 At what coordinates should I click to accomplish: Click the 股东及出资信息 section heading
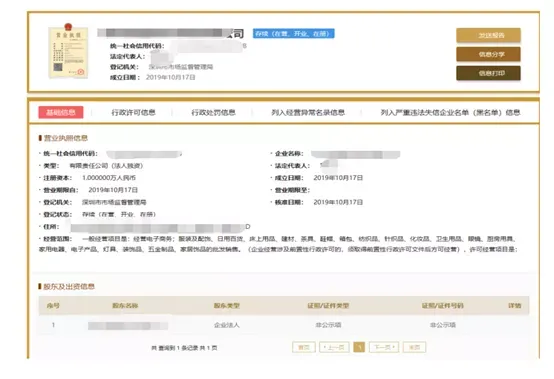pyautogui.click(x=69, y=286)
